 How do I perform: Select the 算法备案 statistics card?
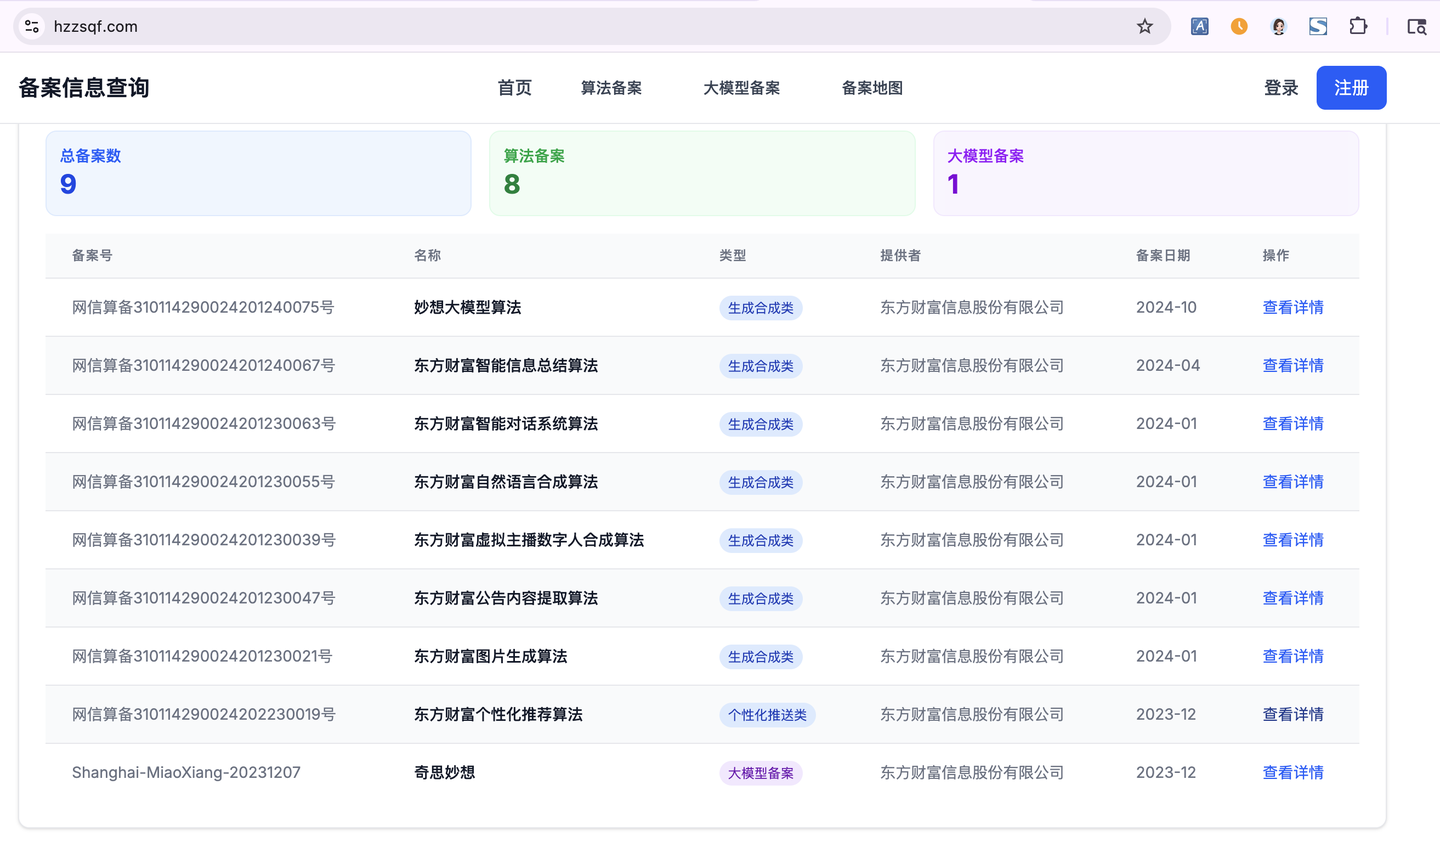coord(702,173)
